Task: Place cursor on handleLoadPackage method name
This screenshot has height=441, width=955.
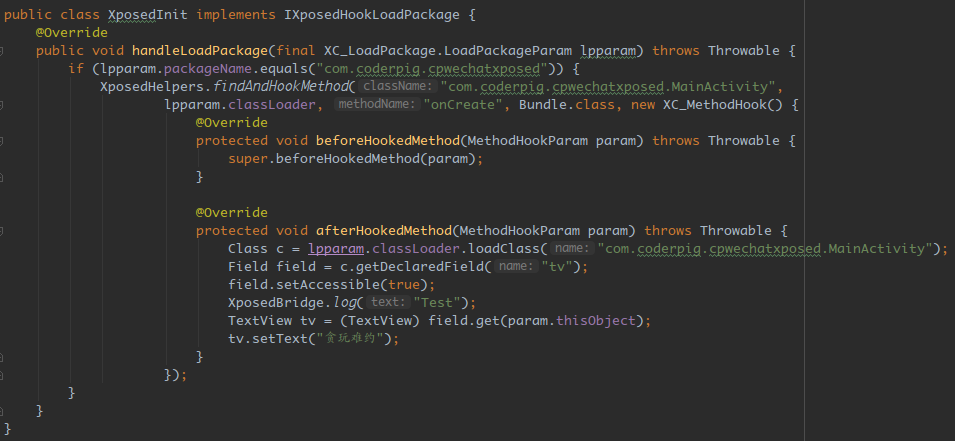Action: [x=200, y=51]
